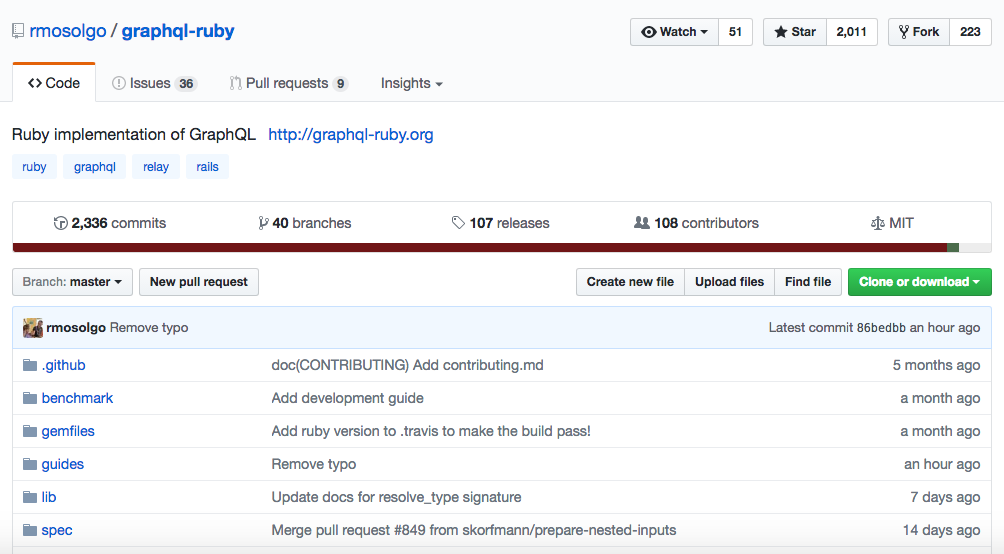Viewport: 1004px width, 554px height.
Task: Click the Pull requests tab icon
Action: (x=235, y=83)
